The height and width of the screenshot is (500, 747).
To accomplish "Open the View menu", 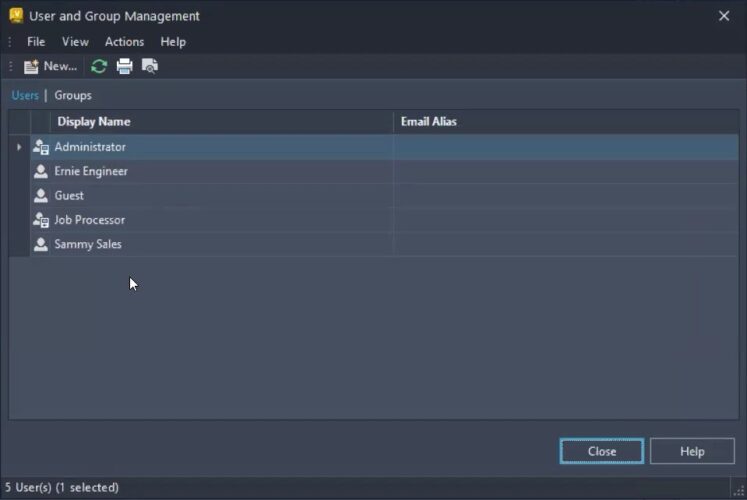I will [75, 42].
